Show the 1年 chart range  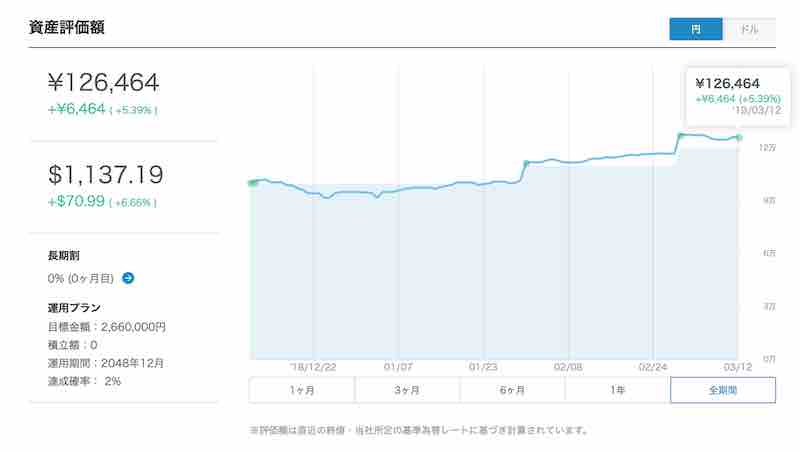617,389
